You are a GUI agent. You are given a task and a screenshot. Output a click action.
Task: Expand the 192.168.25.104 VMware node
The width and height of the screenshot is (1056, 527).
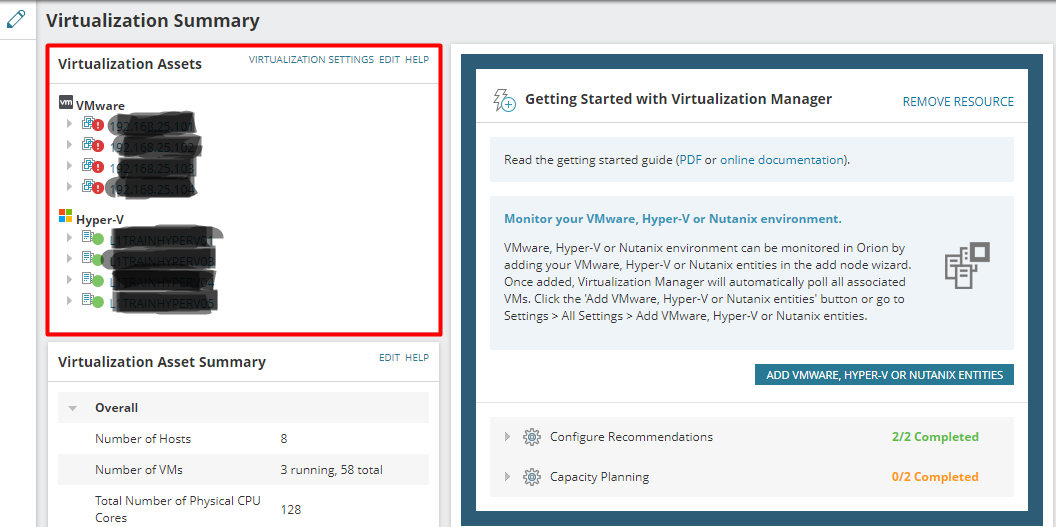(x=69, y=186)
